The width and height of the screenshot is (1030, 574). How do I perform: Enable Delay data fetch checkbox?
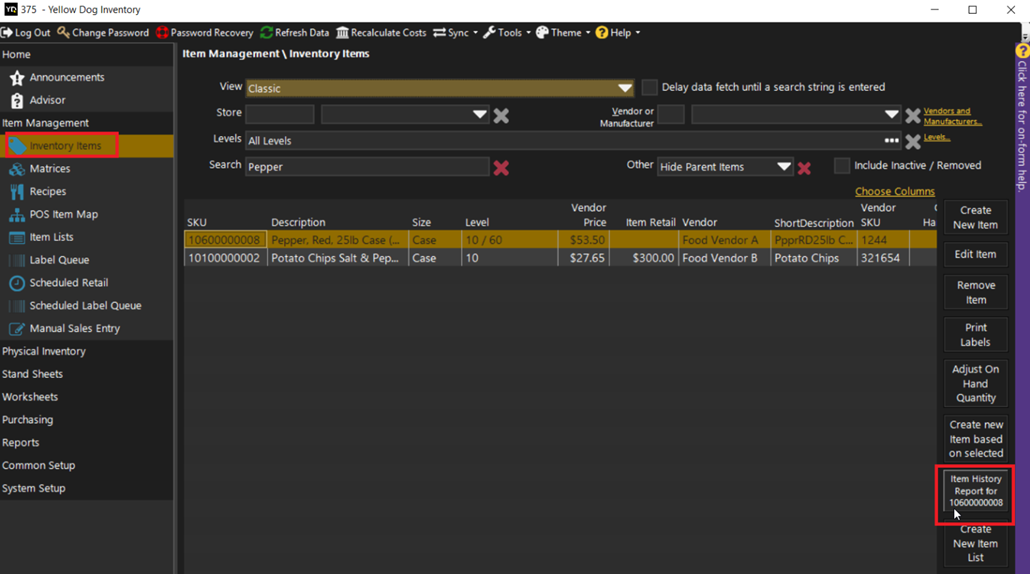coord(649,87)
